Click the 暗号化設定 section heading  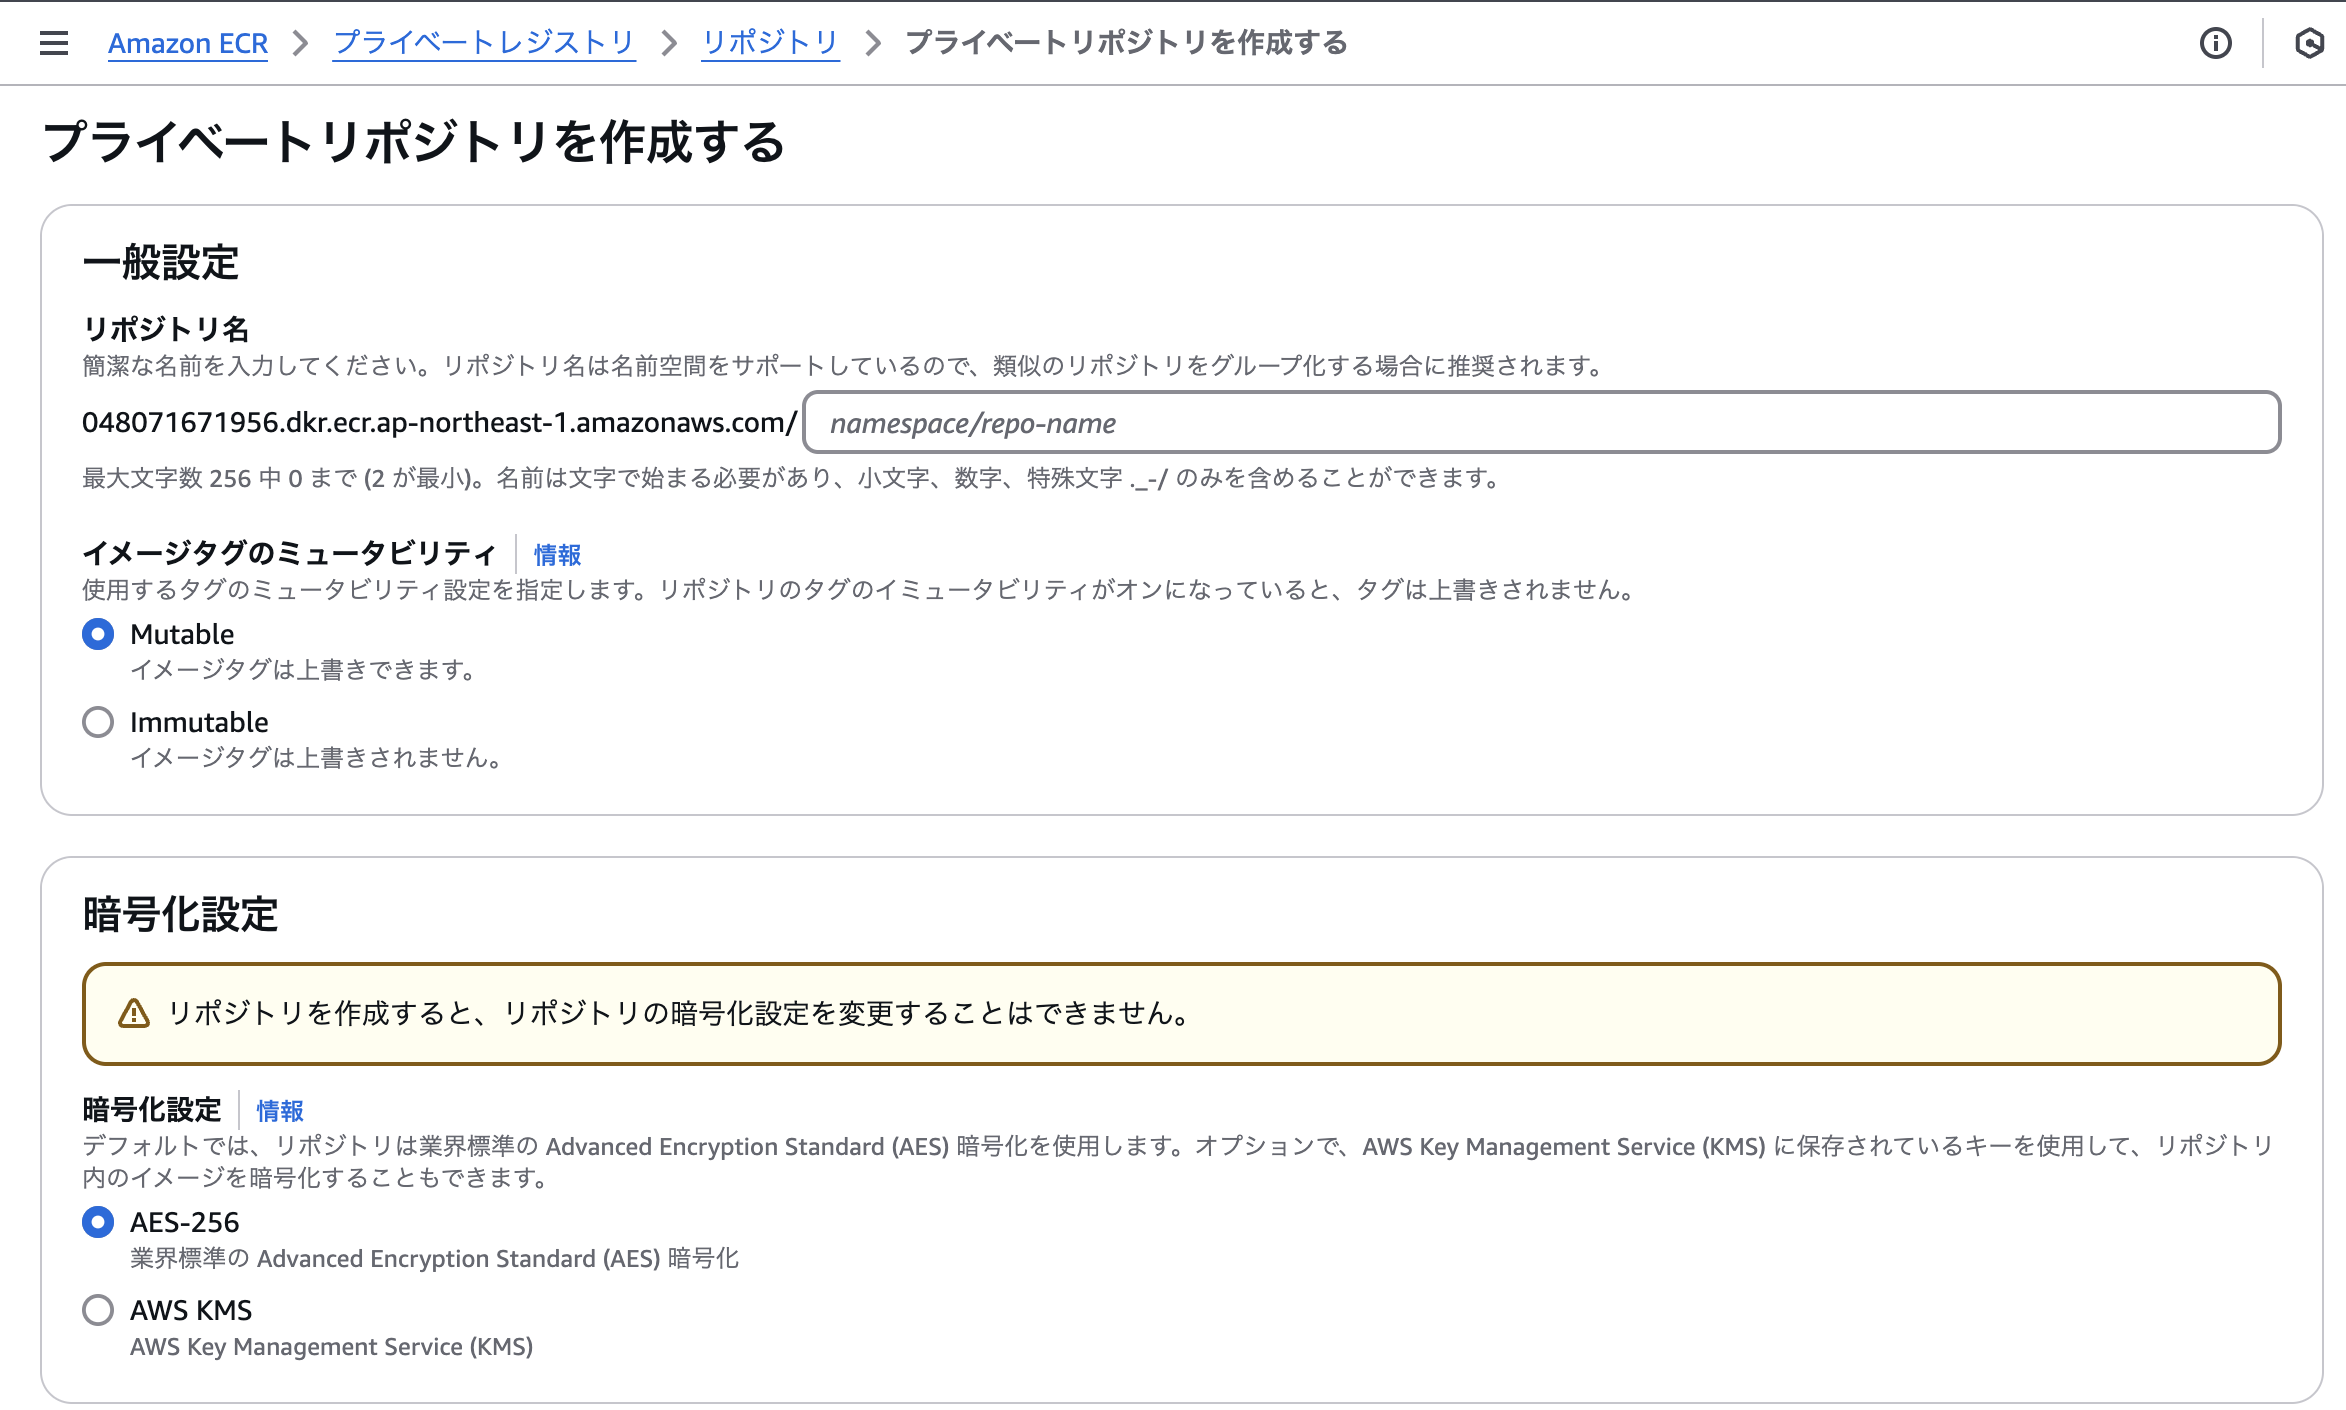(182, 914)
